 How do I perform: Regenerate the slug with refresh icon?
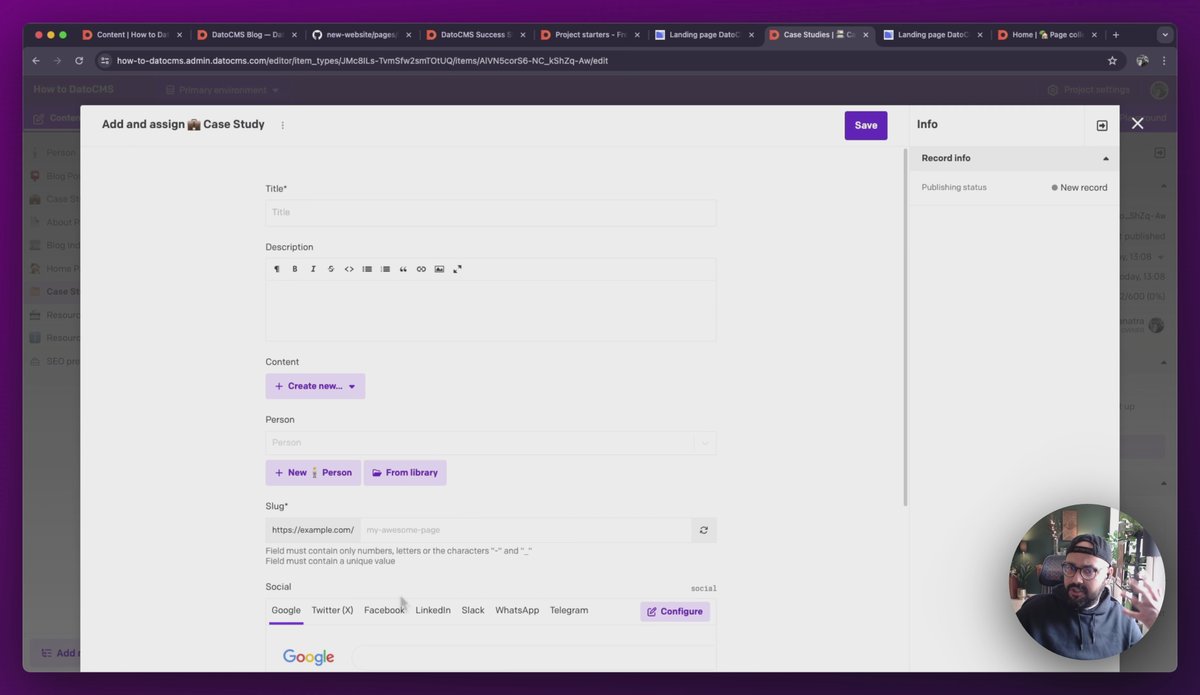click(704, 530)
